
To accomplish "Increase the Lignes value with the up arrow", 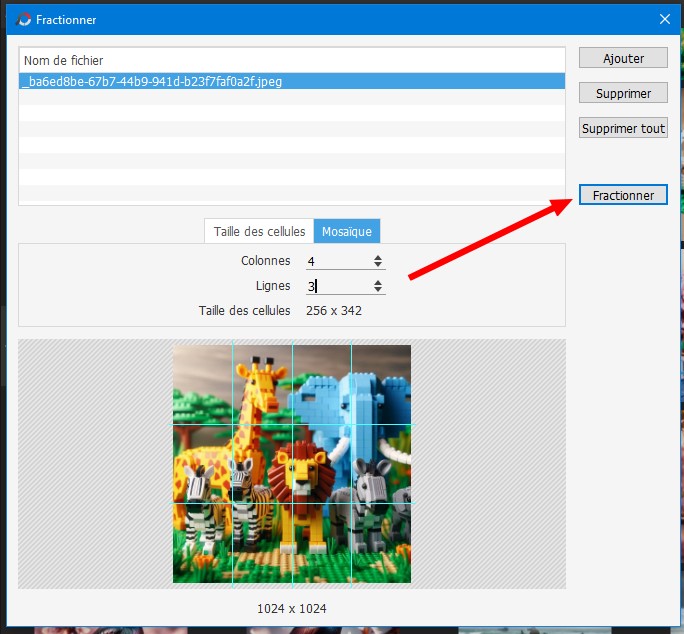I will tap(378, 282).
